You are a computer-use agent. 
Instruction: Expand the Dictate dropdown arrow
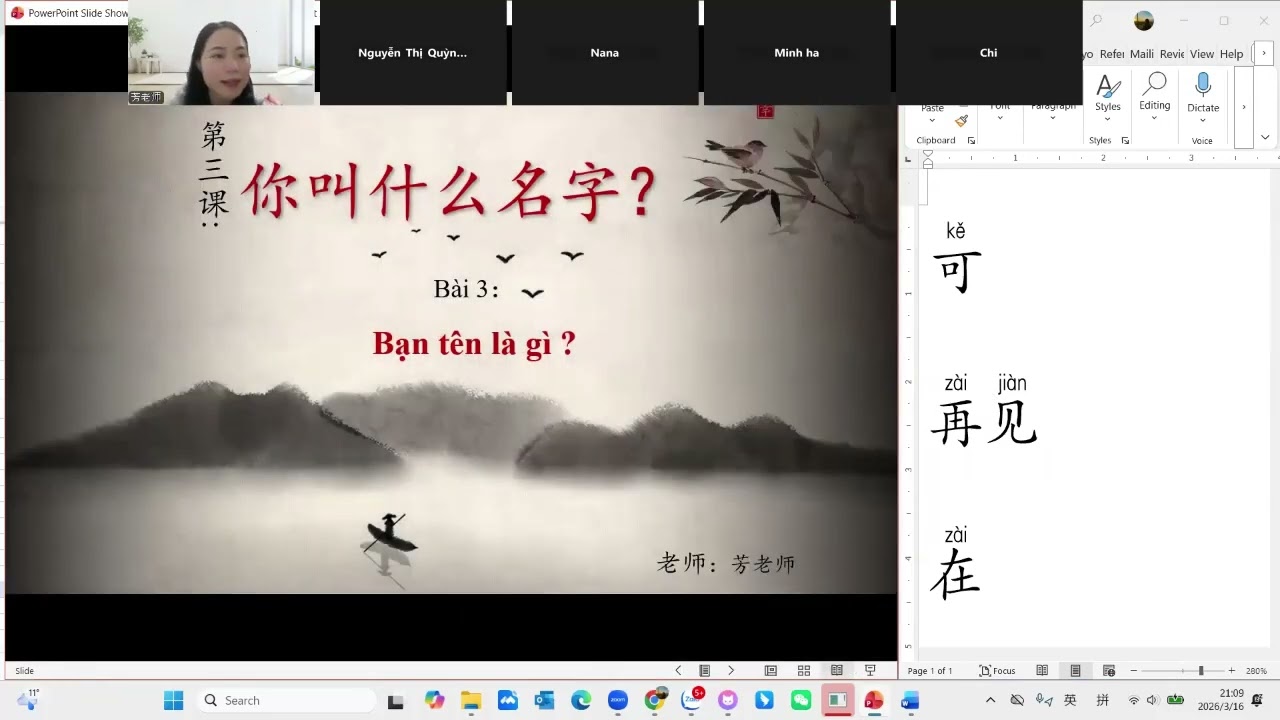point(1203,120)
